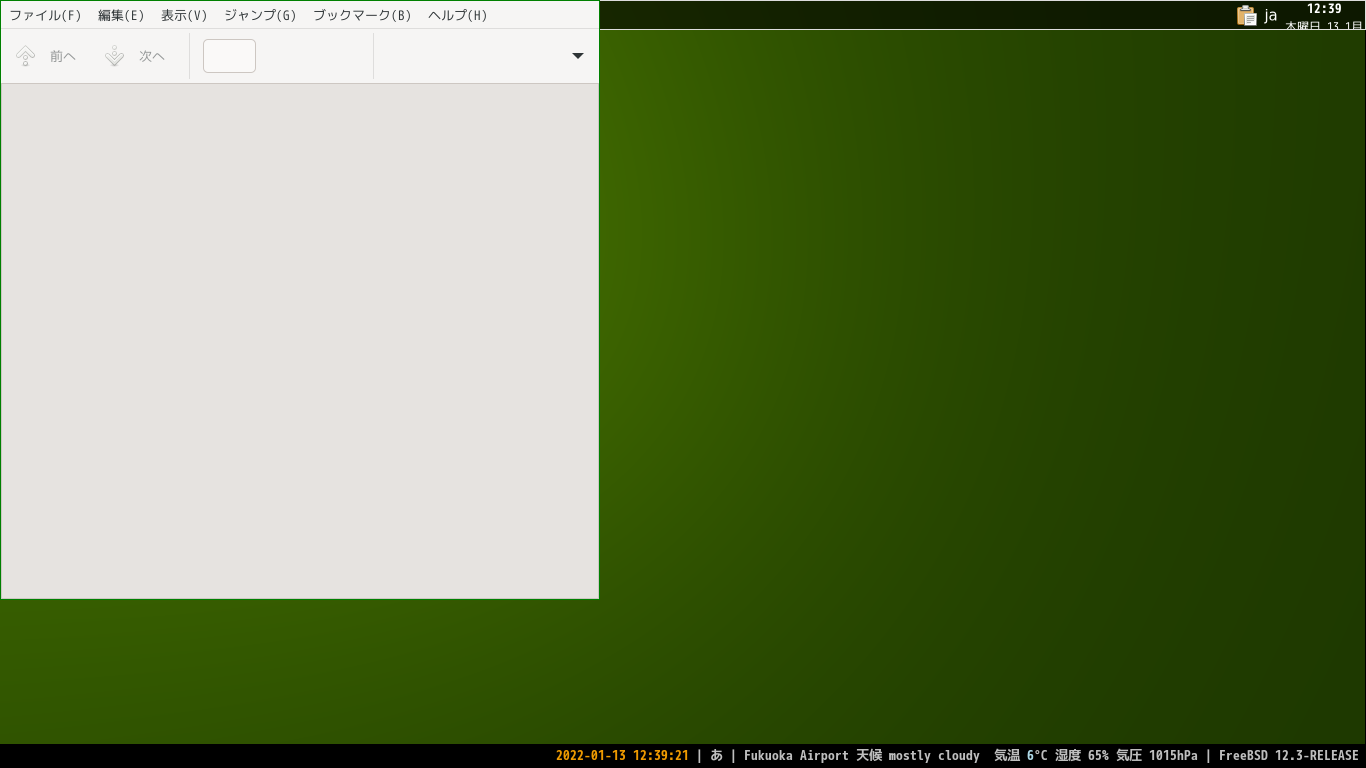Open the ジャンプ(G) menu
1366x768 pixels.
click(x=260, y=15)
